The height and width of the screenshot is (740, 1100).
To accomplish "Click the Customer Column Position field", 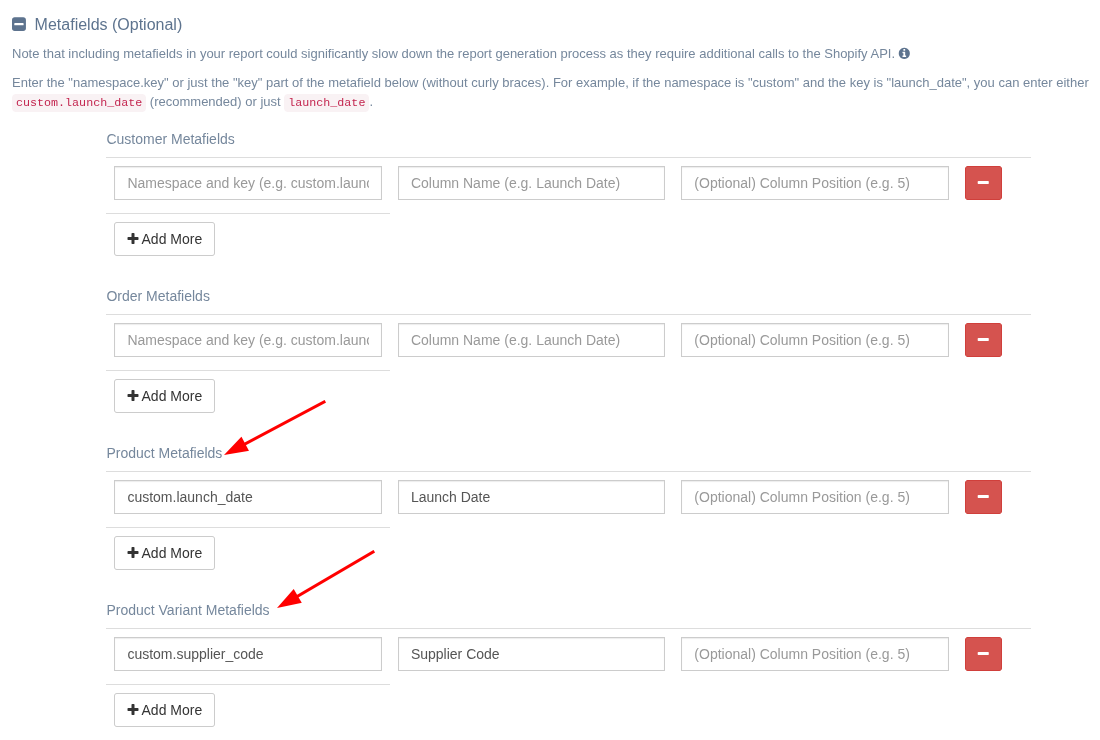I will (x=814, y=183).
